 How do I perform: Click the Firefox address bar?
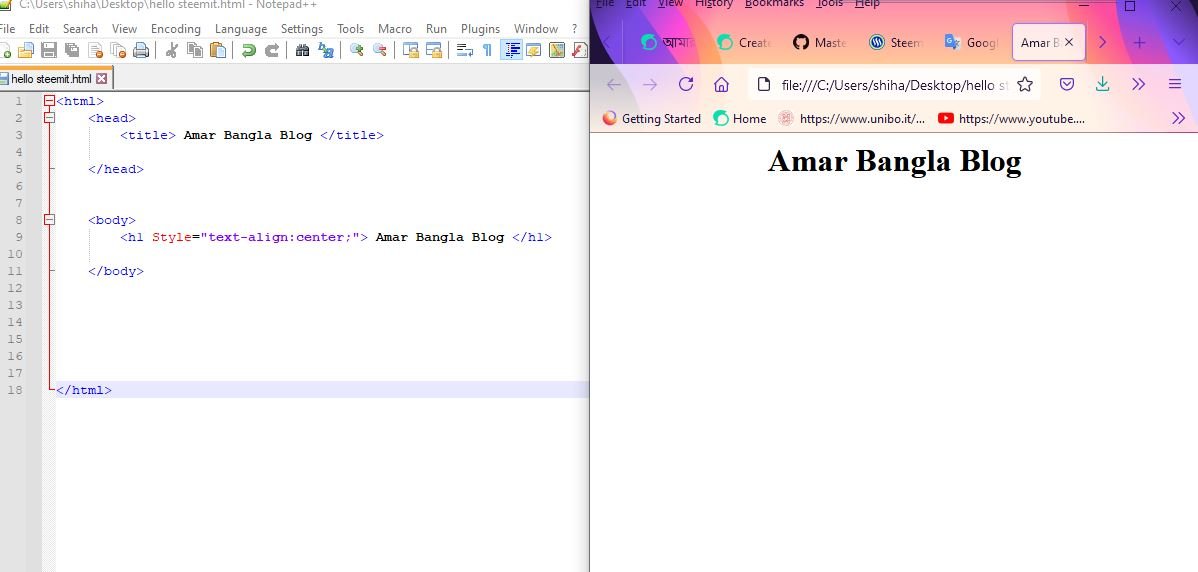[x=894, y=84]
